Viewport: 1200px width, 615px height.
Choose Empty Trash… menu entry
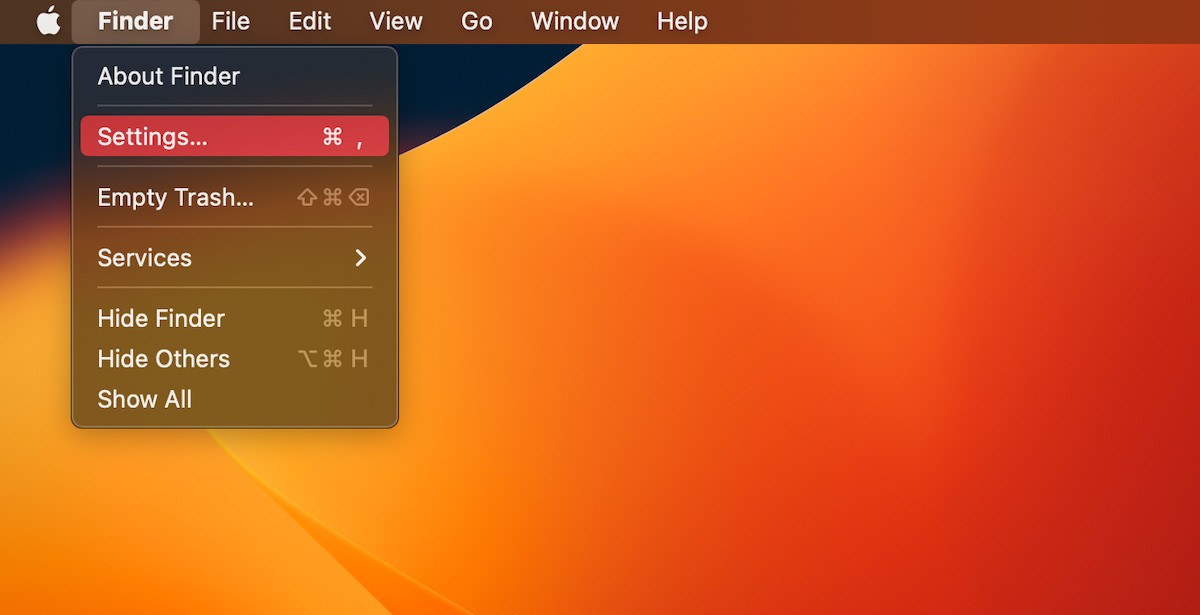pos(235,197)
